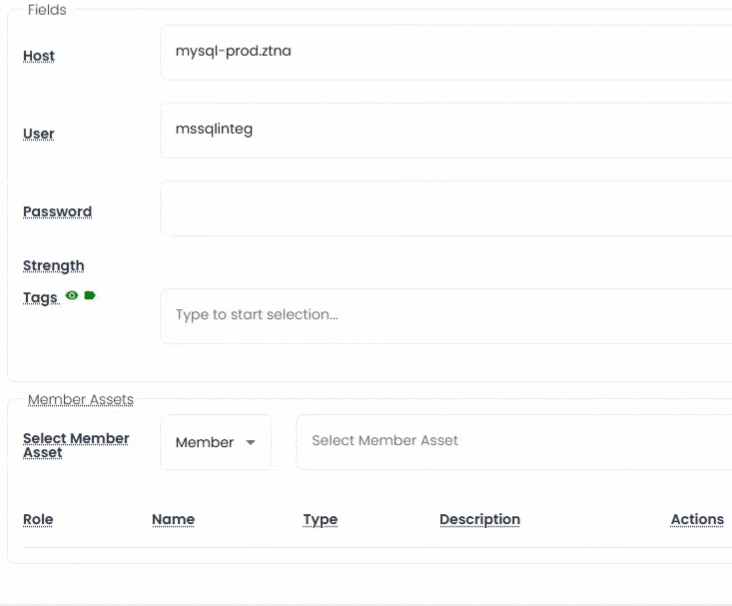This screenshot has width=732, height=606.
Task: Click the Name column header
Action: click(x=173, y=520)
